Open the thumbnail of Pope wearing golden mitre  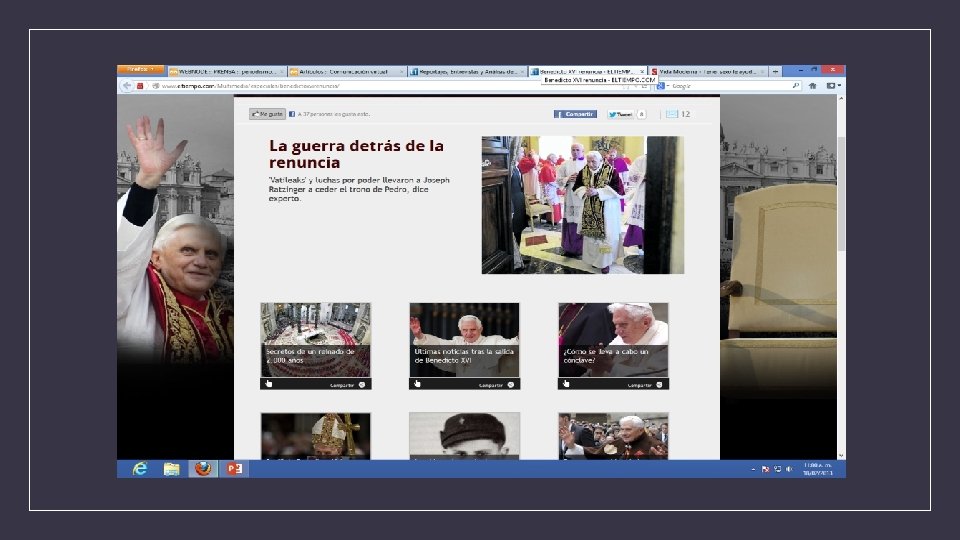[x=315, y=436]
